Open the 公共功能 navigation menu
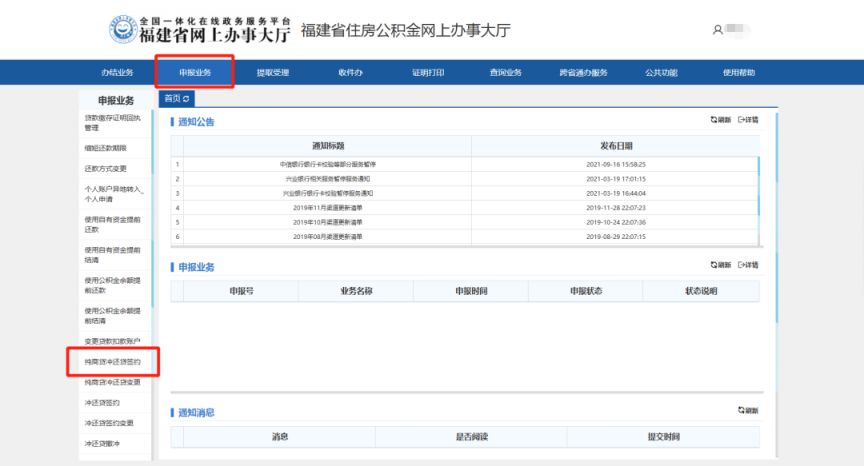Screen dimensions: 864x466 click(x=661, y=72)
